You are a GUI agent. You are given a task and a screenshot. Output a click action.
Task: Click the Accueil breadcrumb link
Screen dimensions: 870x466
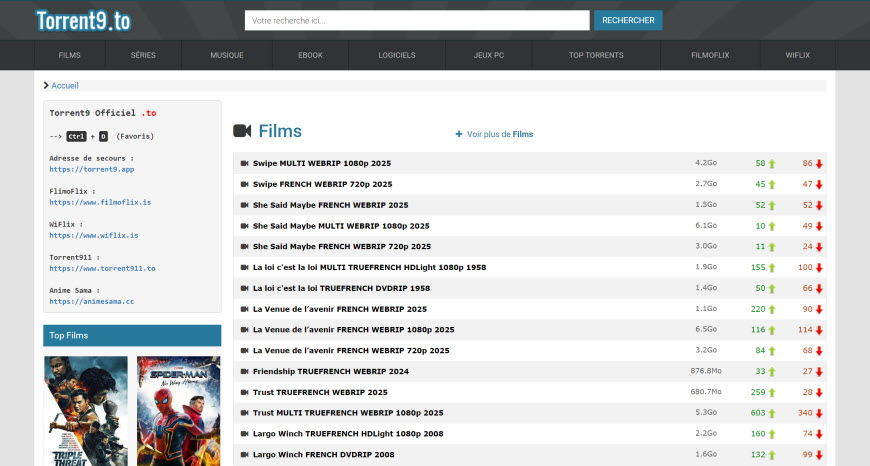[x=65, y=86]
